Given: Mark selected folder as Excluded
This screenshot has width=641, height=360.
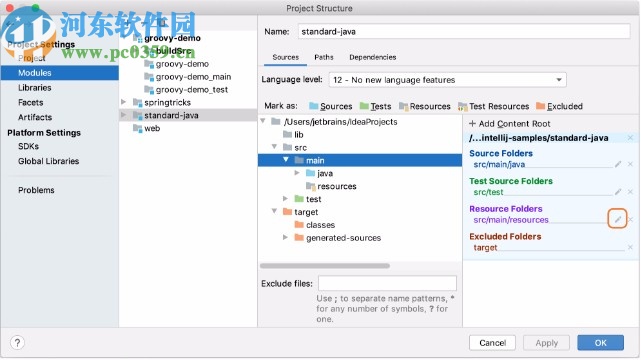Looking at the screenshot, I should [x=559, y=106].
